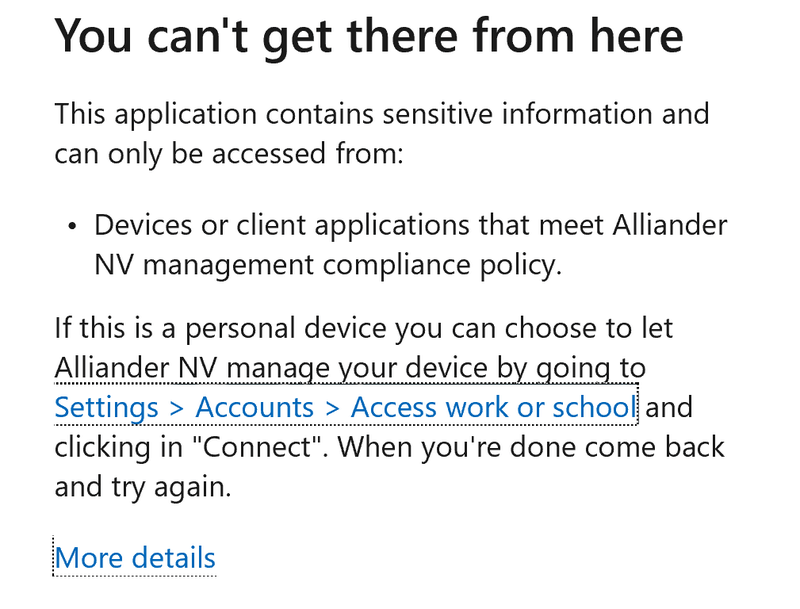Click "manage your device by going to" text
The height and width of the screenshot is (609, 800).
(x=434, y=368)
